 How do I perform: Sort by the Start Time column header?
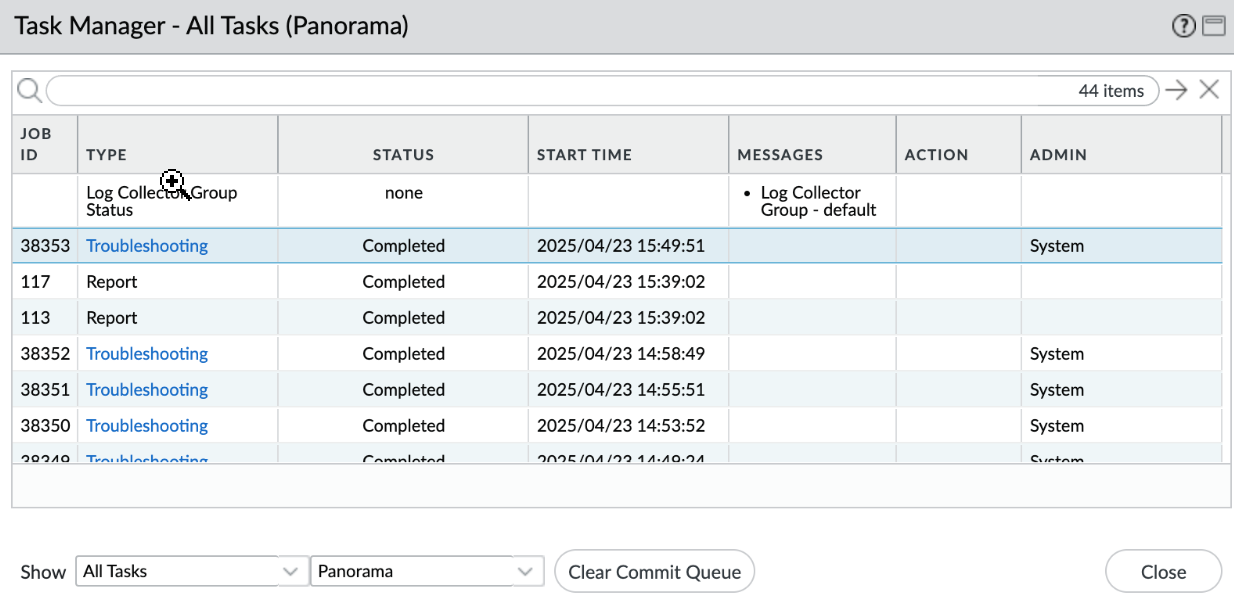pyautogui.click(x=584, y=155)
